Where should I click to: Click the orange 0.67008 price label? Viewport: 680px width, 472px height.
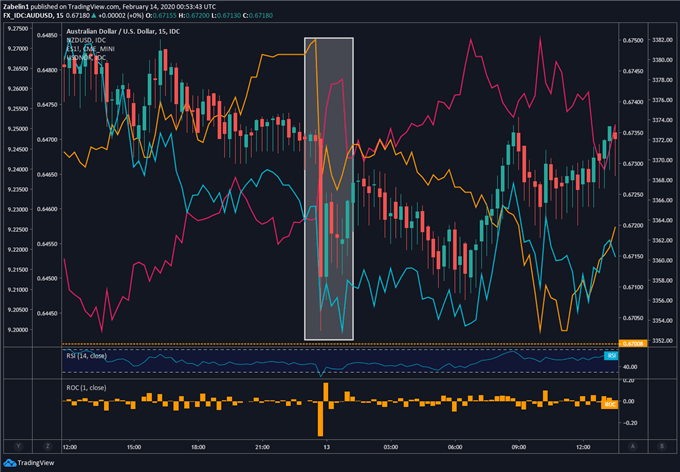(x=633, y=344)
